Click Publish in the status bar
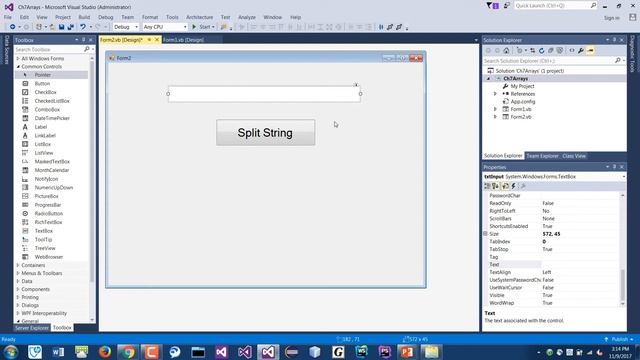Viewport: 640px width, 360px height. [x=619, y=339]
